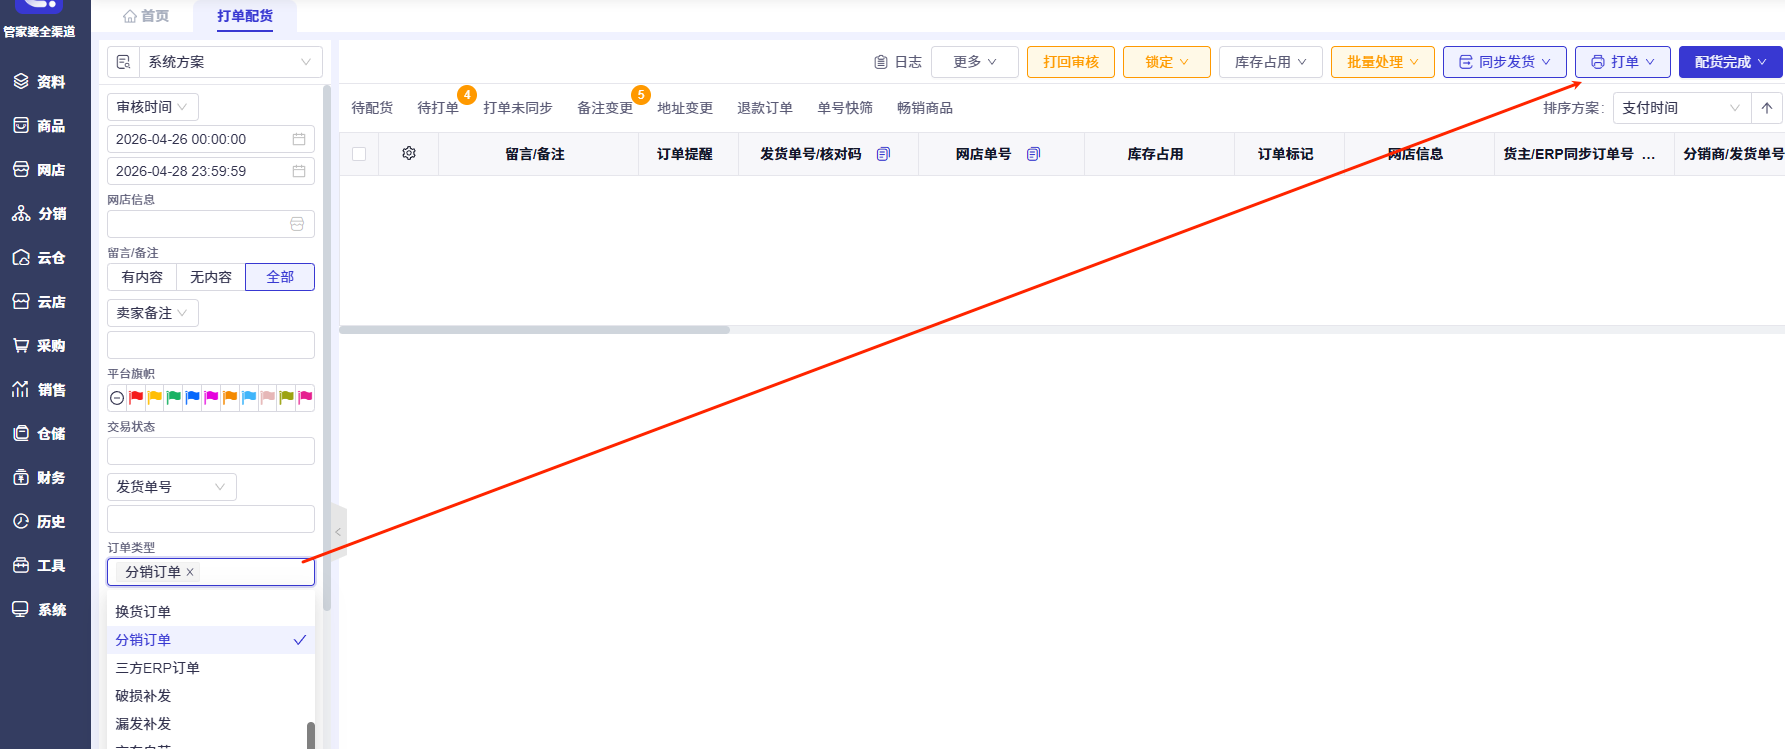1785x749 pixels.
Task: Expand the 锁定 dropdown button
Action: tap(1167, 62)
